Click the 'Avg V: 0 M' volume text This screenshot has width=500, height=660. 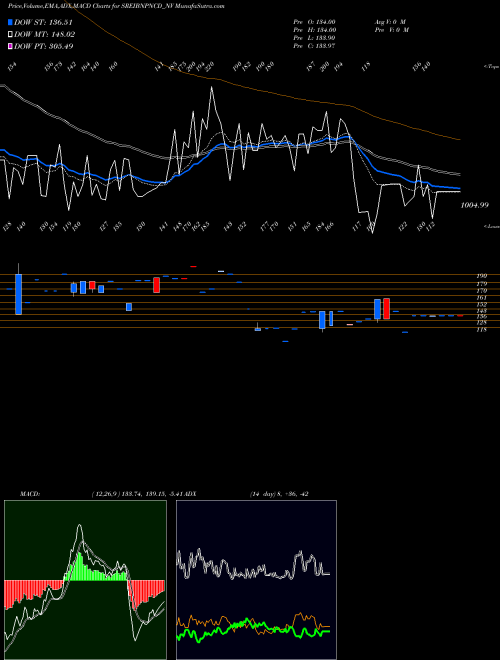click(389, 21)
